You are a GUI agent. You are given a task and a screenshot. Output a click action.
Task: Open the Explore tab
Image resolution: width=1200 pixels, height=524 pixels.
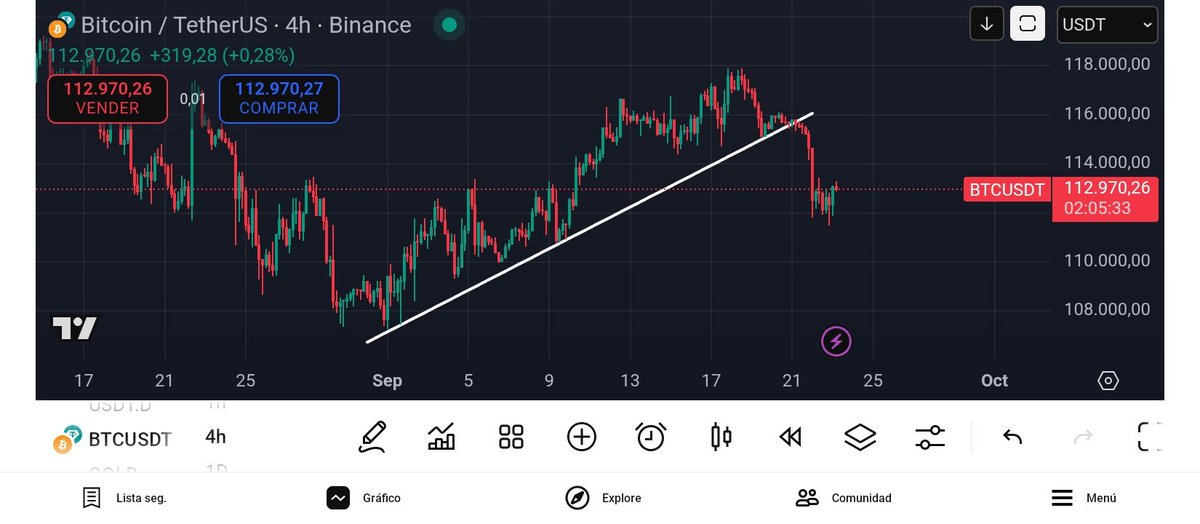pyautogui.click(x=603, y=497)
